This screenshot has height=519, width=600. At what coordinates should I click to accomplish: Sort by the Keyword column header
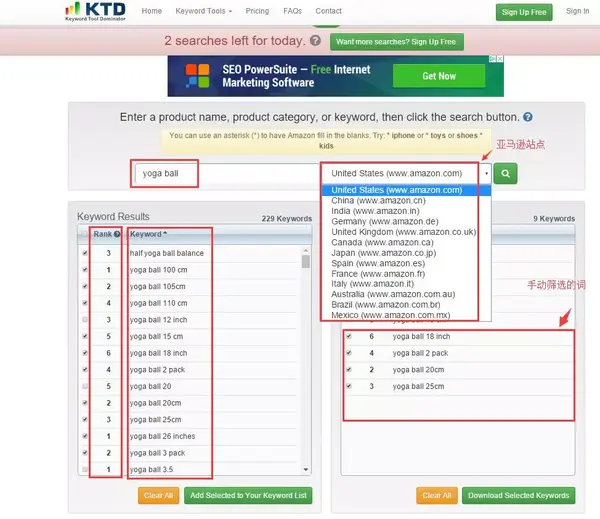148,234
